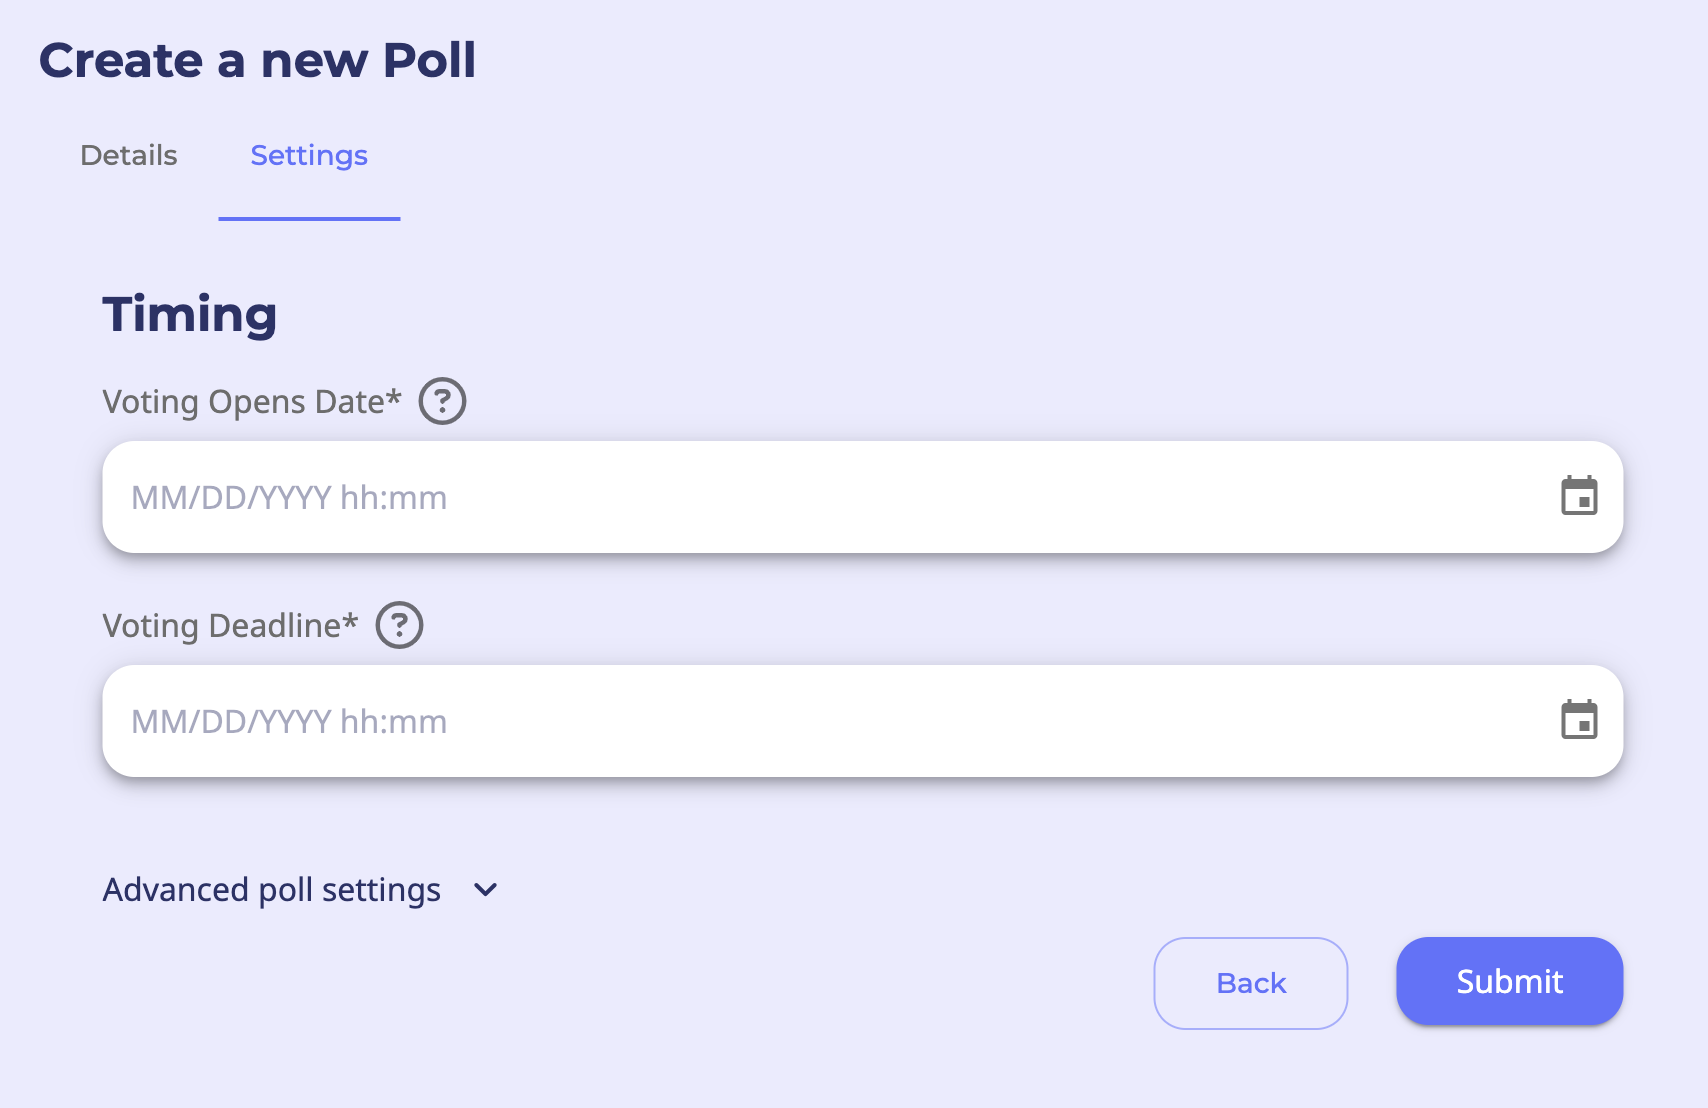Focus the Voting Deadline input field

point(860,721)
